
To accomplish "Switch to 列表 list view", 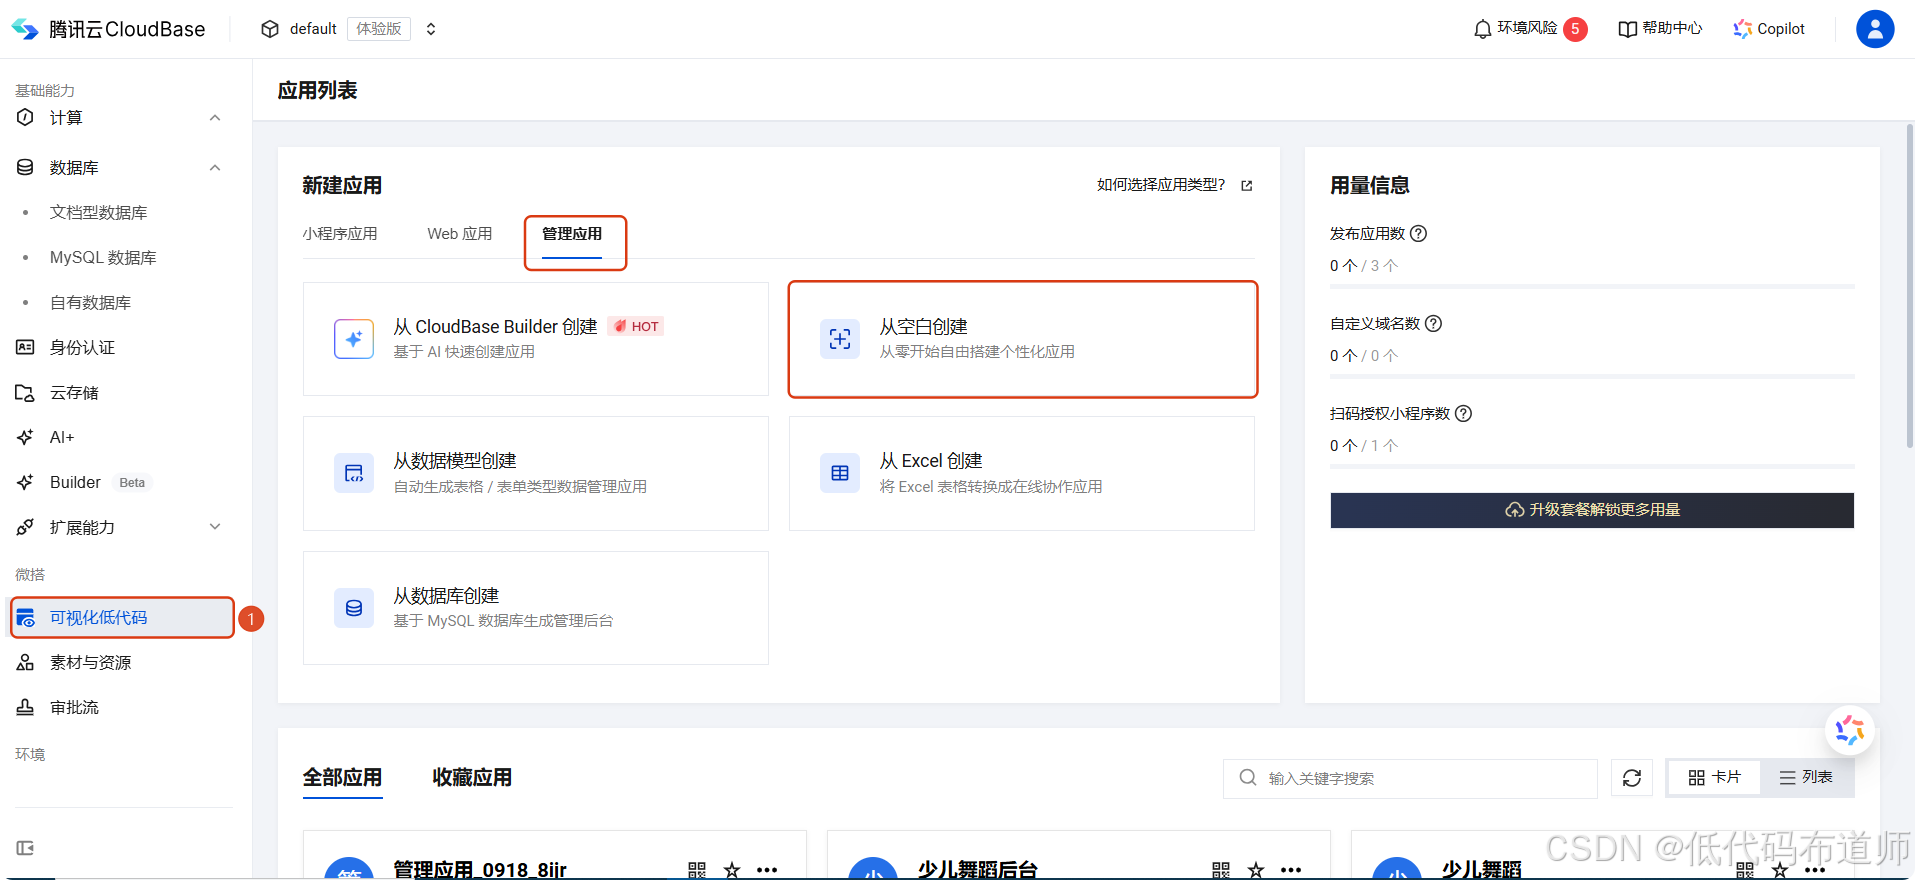I will (1806, 777).
